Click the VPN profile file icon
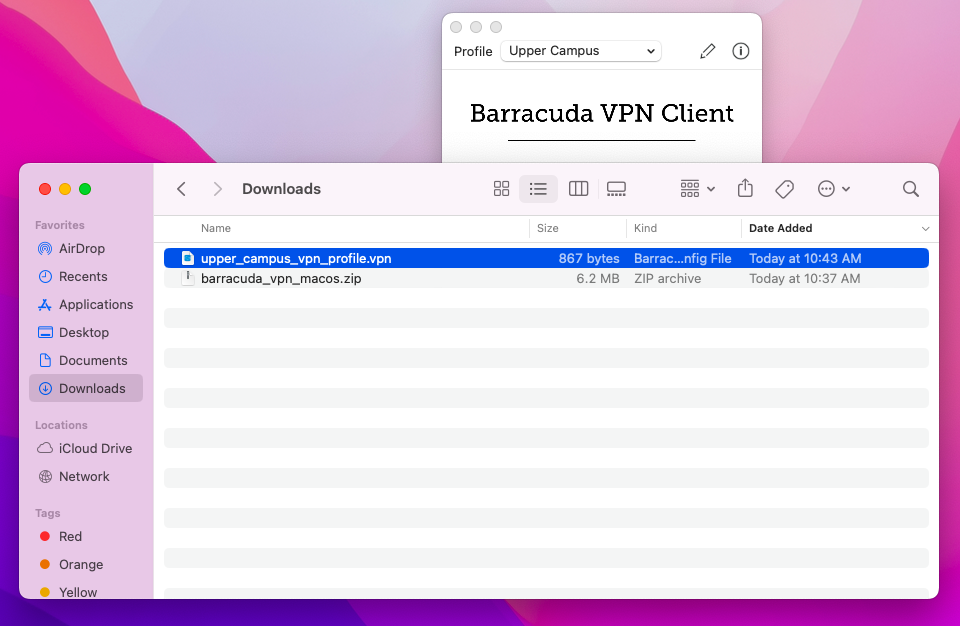 click(x=188, y=258)
